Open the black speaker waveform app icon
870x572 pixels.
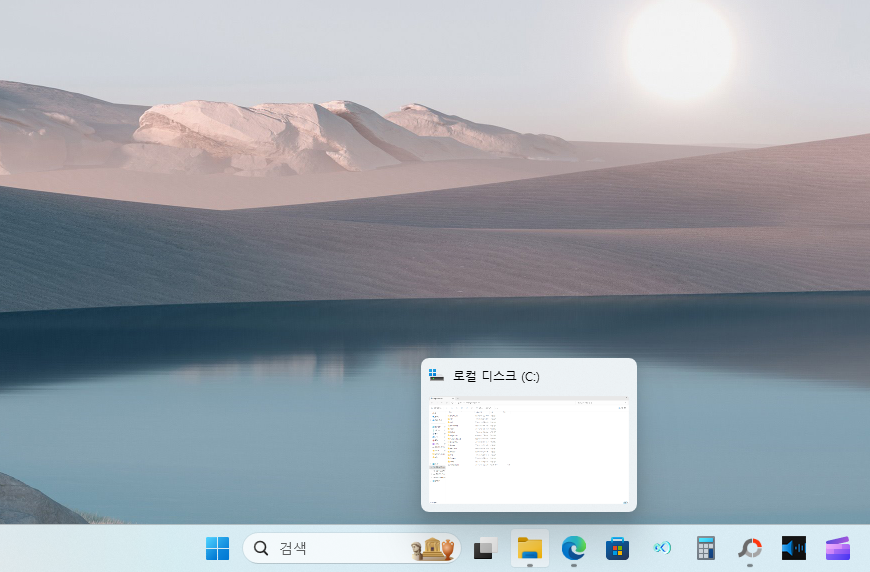[x=794, y=548]
